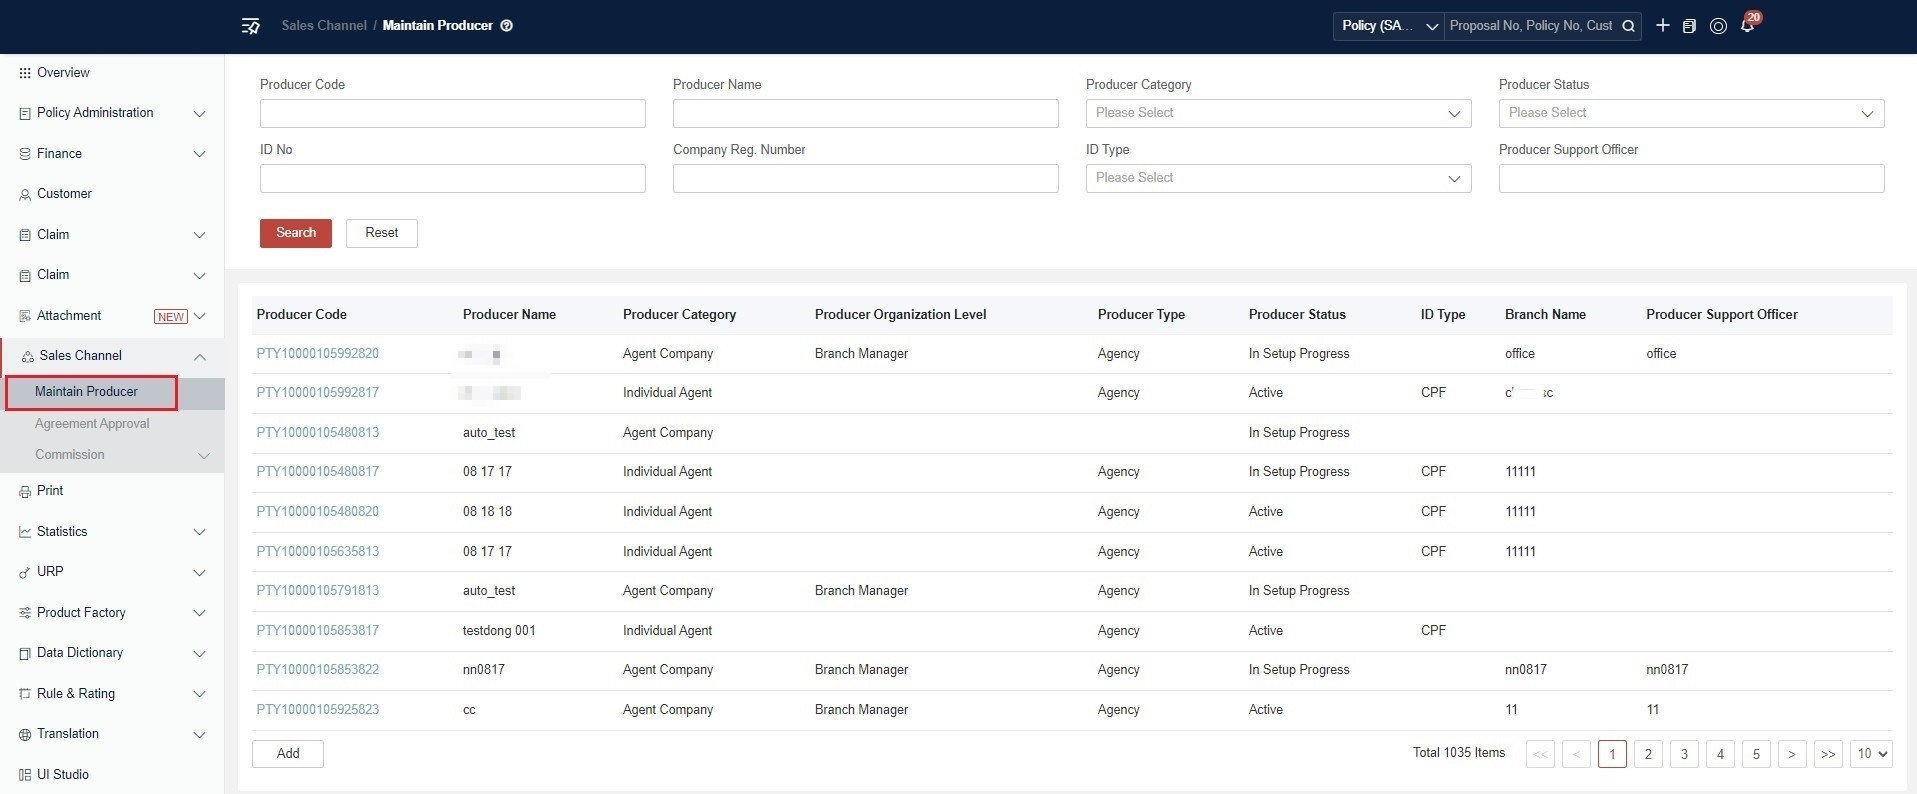The image size is (1917, 794).
Task: Open the Producer Status dropdown
Action: [x=1691, y=113]
